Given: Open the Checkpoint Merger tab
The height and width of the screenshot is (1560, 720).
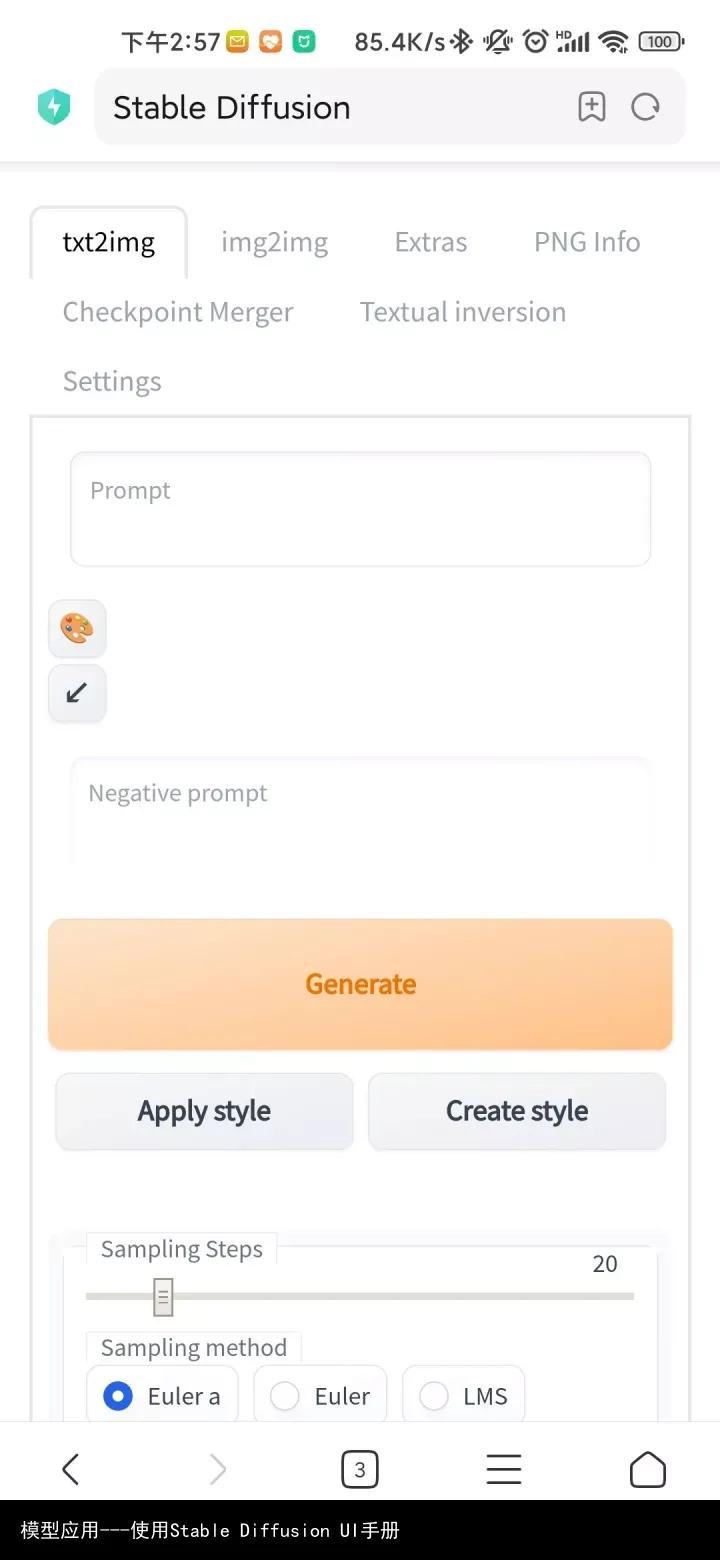Looking at the screenshot, I should pos(178,312).
